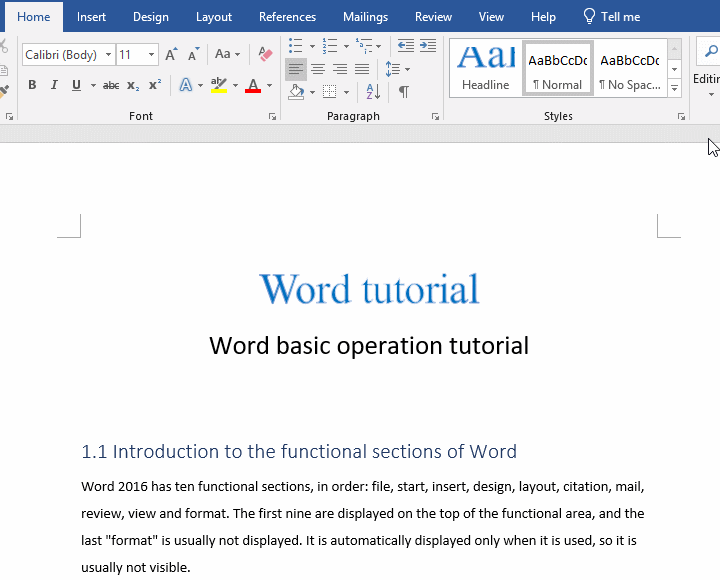Open the References tab
This screenshot has height=580, width=720.
287,17
